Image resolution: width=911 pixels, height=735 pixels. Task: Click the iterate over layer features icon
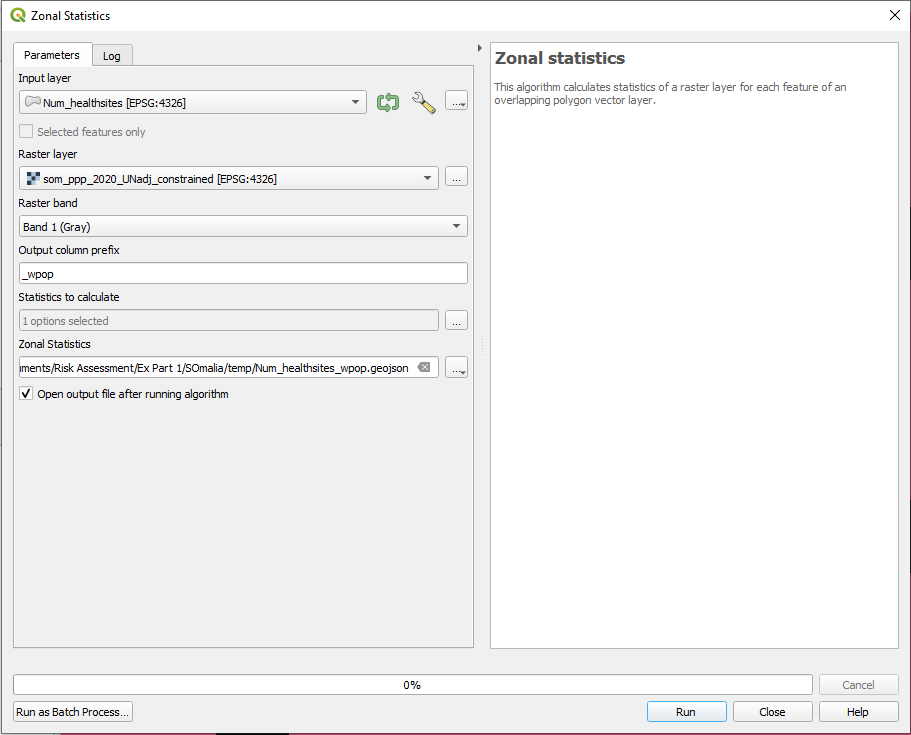pos(387,102)
